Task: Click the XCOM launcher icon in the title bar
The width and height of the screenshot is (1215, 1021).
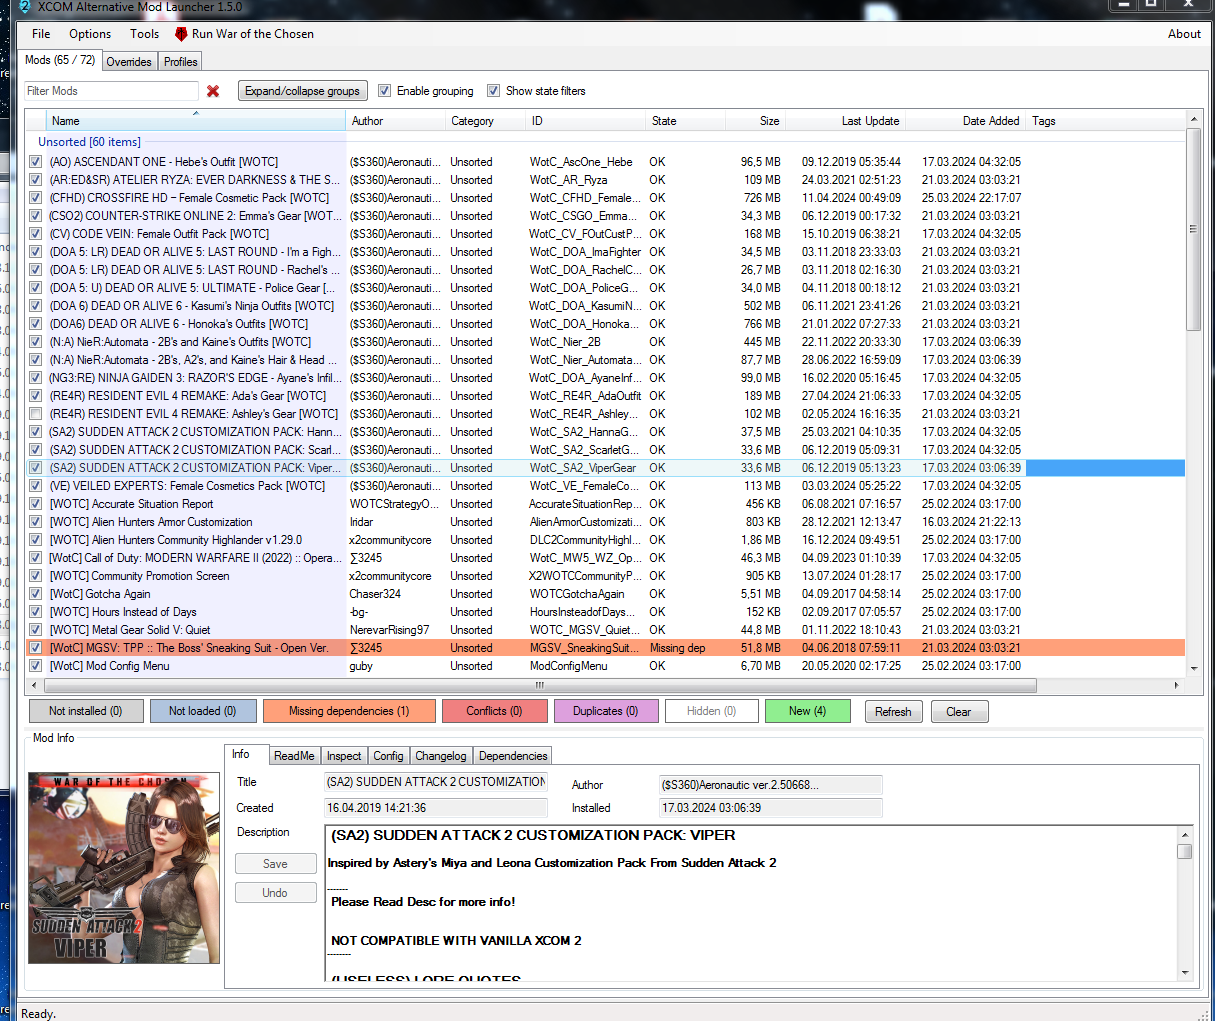Action: click(26, 6)
